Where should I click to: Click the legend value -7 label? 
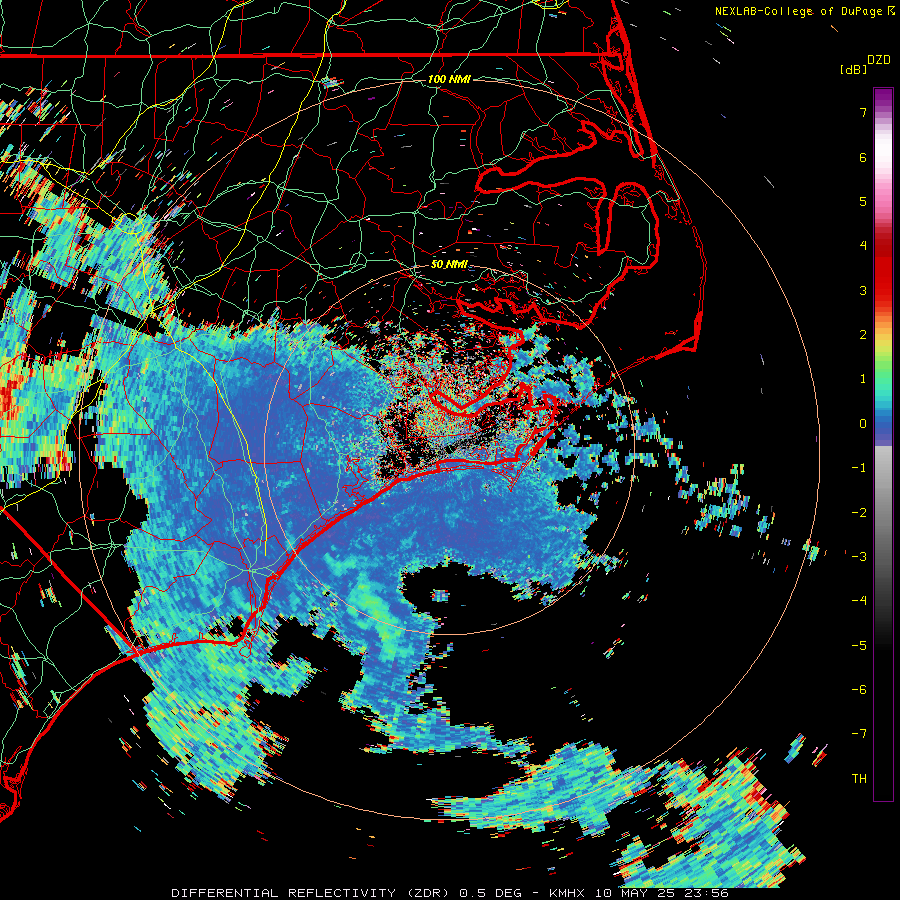pos(859,734)
